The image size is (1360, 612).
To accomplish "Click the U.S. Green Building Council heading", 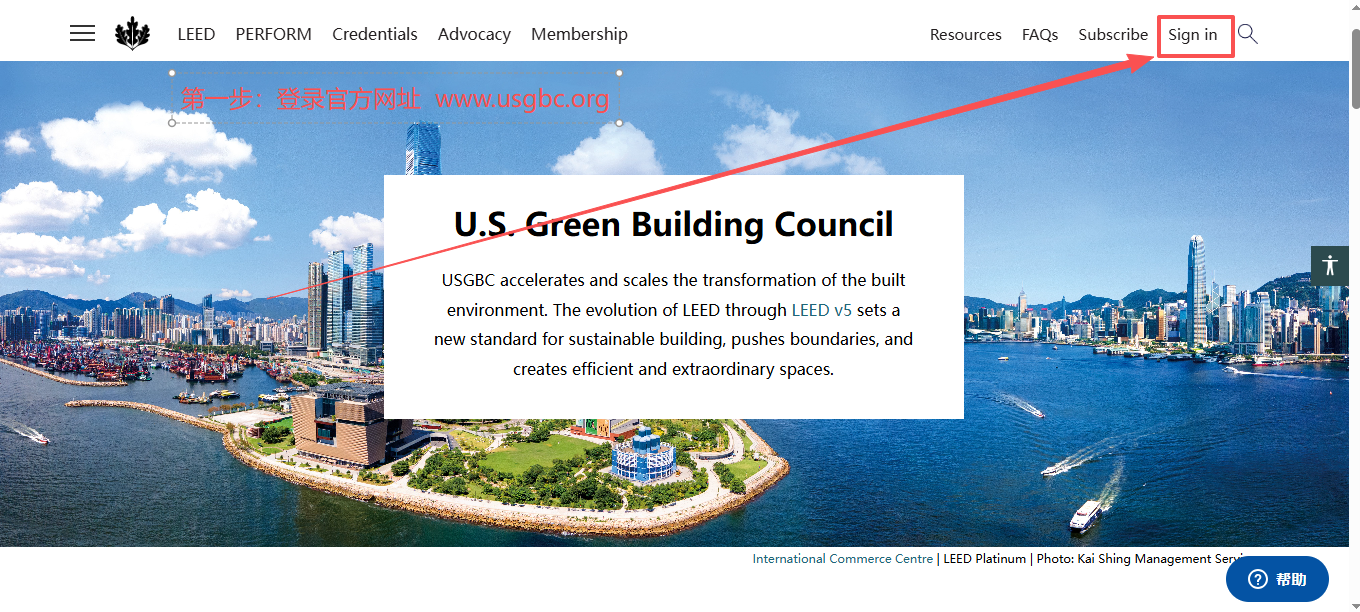I will [x=673, y=224].
